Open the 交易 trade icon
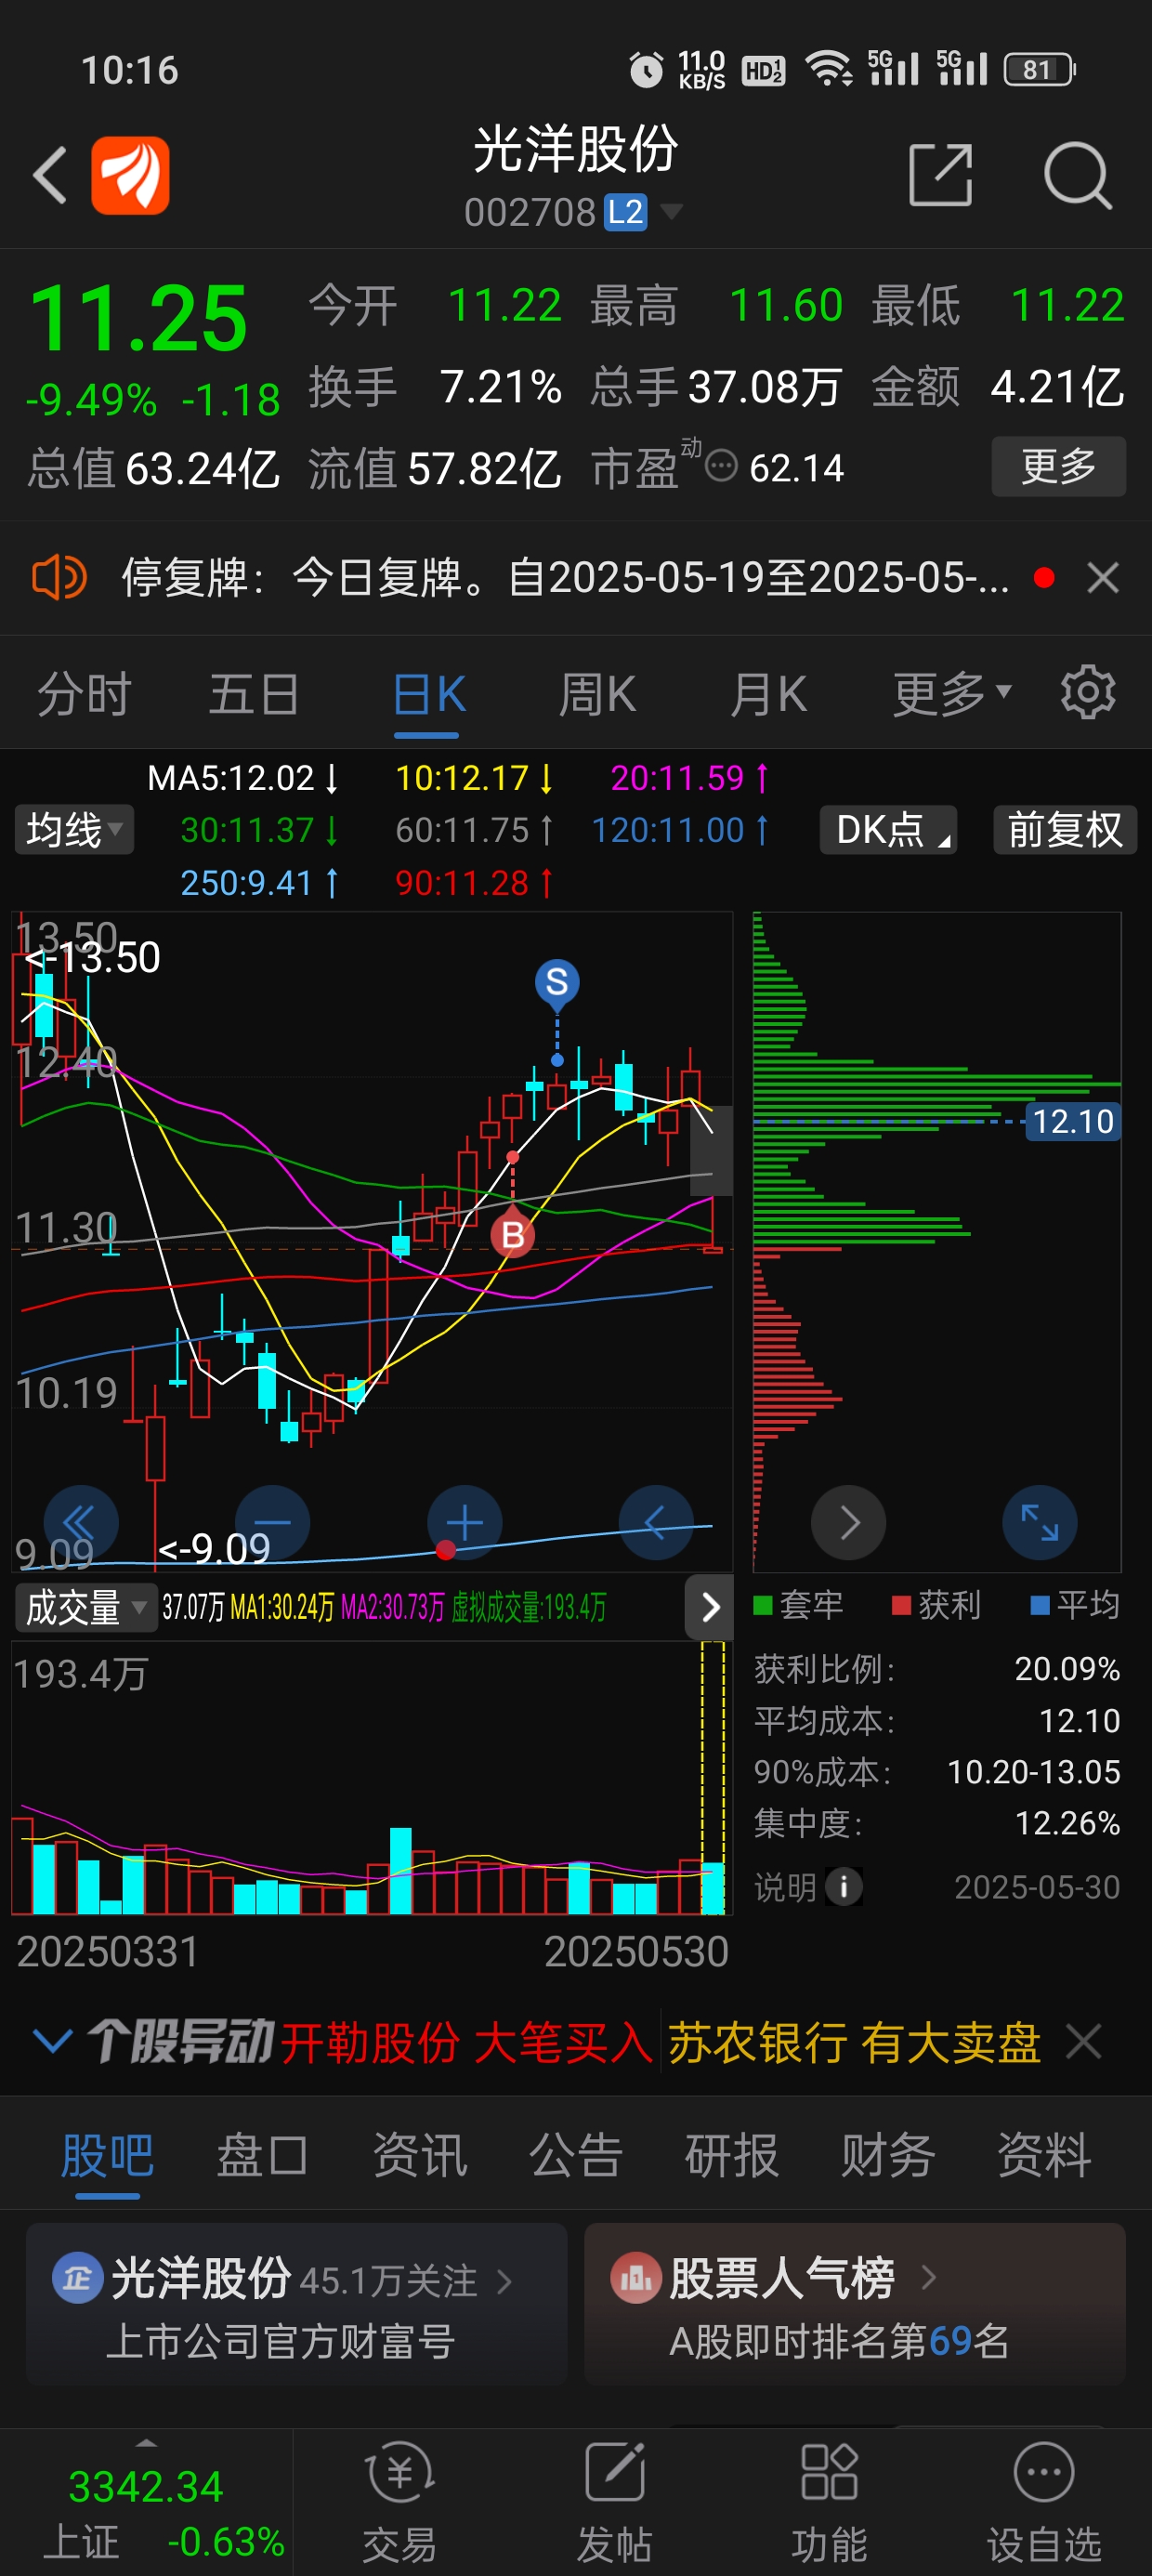Screen dimensions: 1152x2576 [x=399, y=2502]
